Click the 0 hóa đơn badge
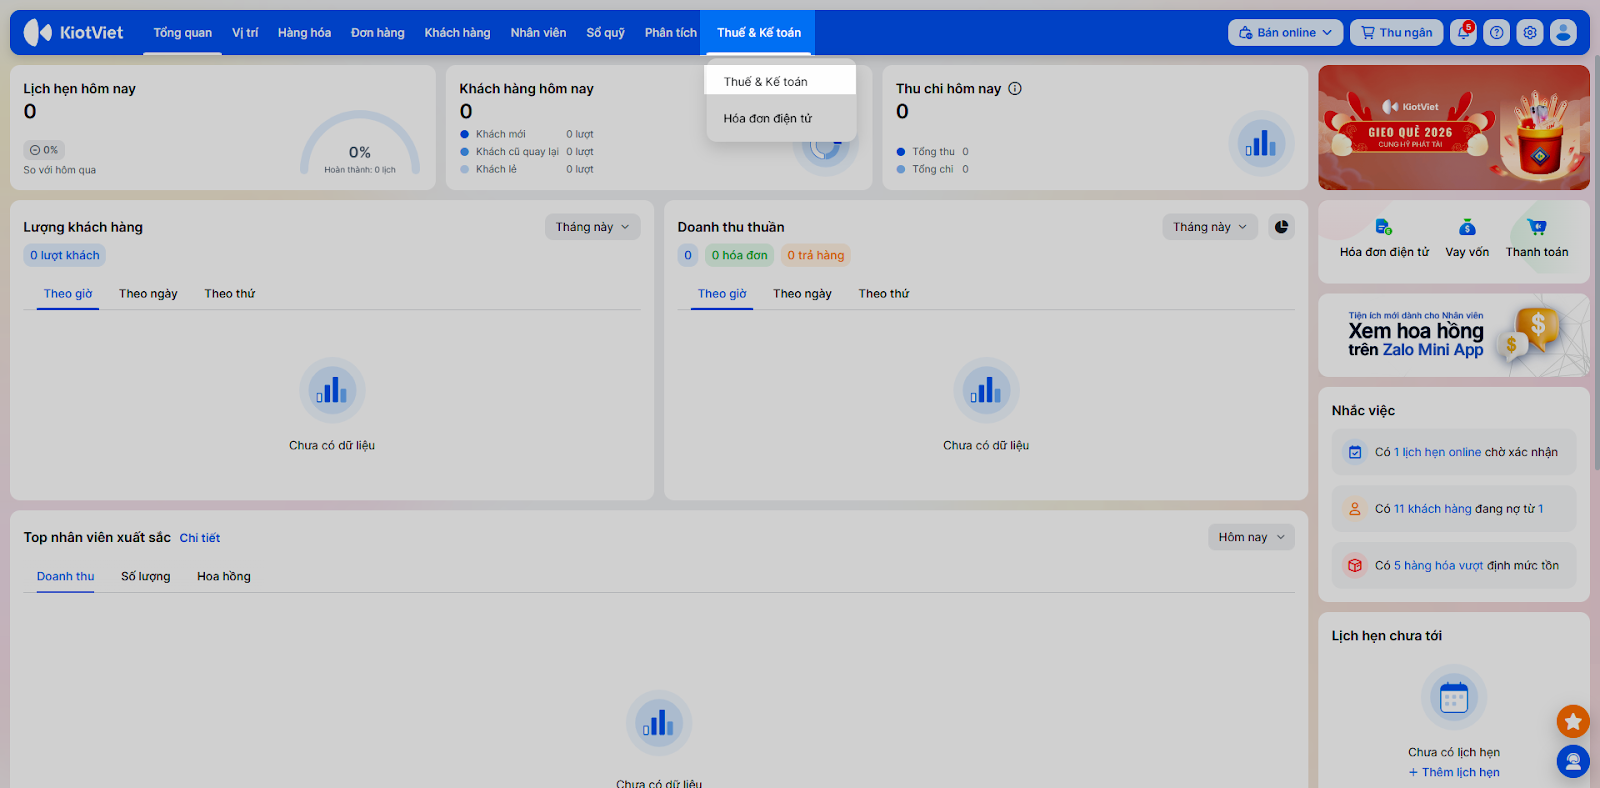 (740, 255)
